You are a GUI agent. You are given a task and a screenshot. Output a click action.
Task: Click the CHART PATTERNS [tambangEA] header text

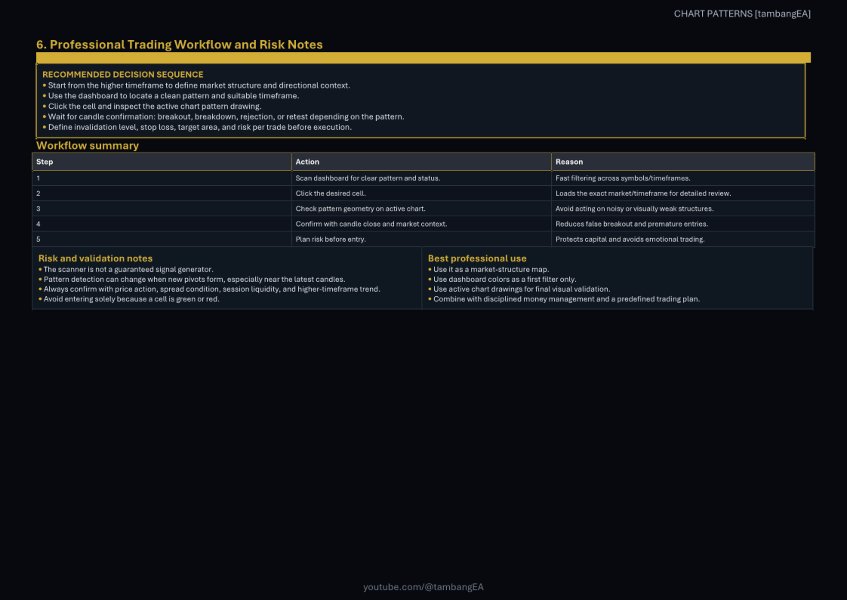tap(742, 14)
